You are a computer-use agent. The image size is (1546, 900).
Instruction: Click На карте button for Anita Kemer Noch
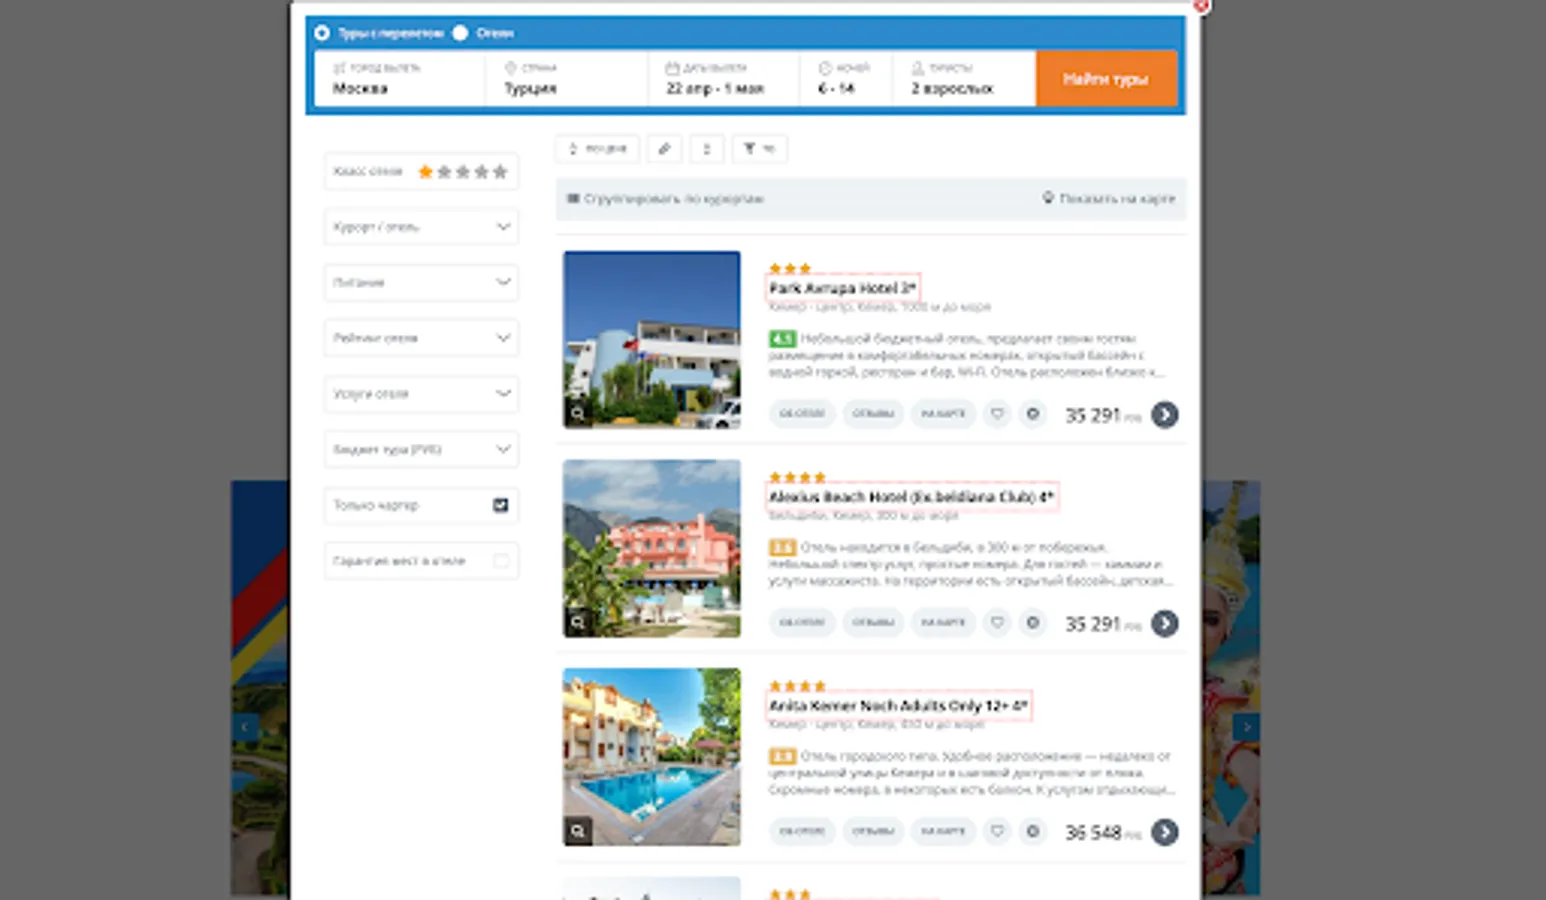[943, 832]
